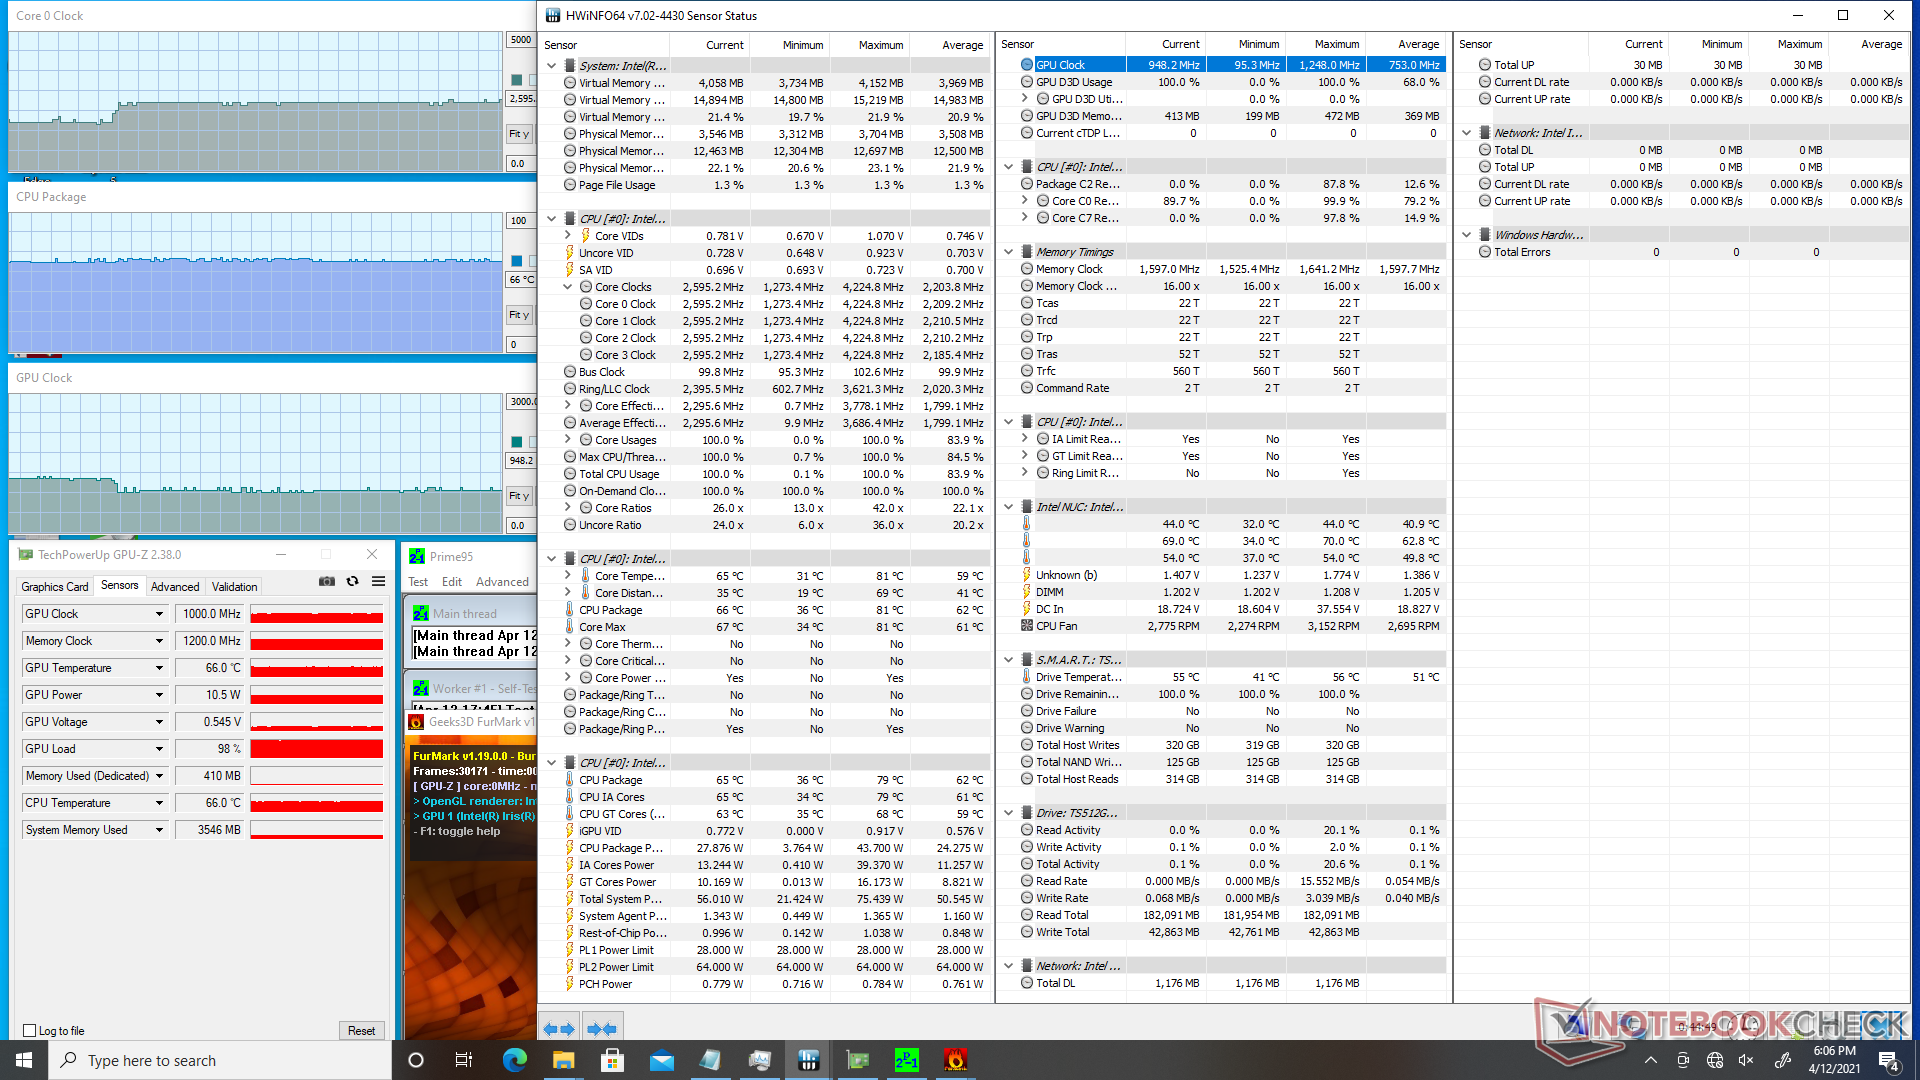
Task: Click the GPU-Z refresh icon
Action: tap(352, 581)
